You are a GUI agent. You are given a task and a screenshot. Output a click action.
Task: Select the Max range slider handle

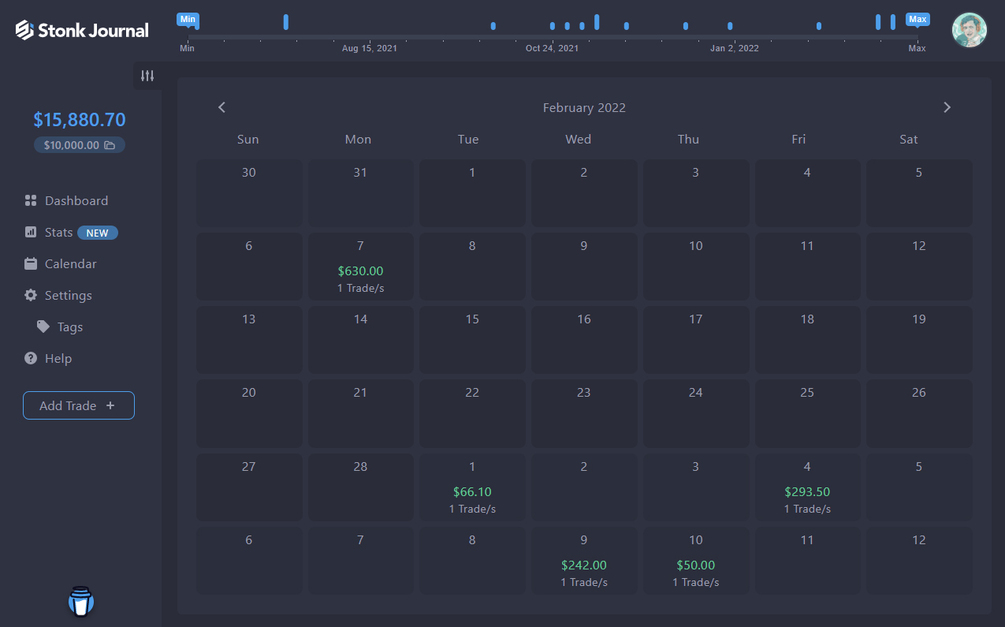pyautogui.click(x=917, y=20)
